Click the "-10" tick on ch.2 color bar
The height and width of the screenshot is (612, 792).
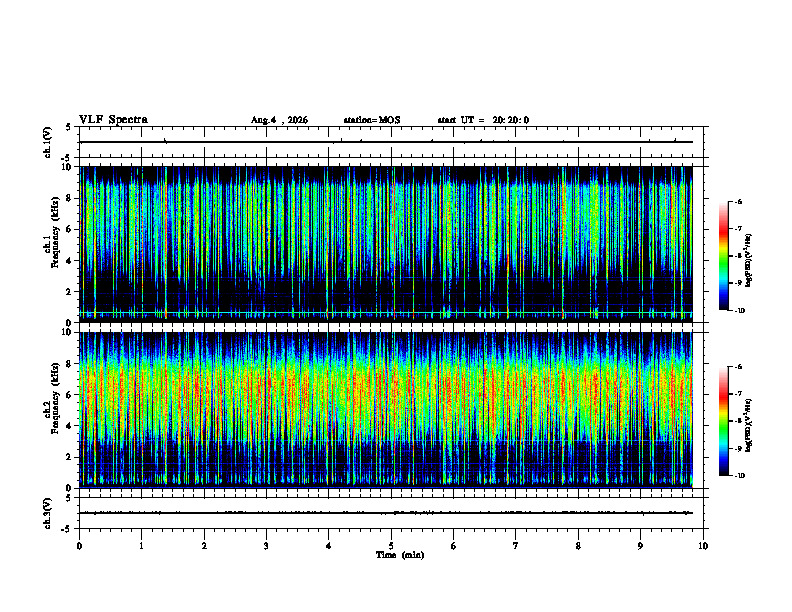tap(739, 476)
